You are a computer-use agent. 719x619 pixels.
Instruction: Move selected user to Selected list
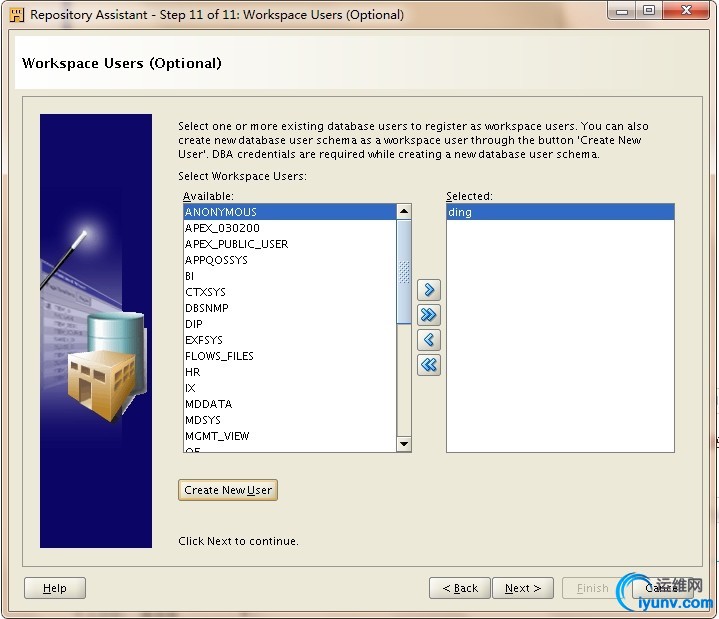[429, 290]
